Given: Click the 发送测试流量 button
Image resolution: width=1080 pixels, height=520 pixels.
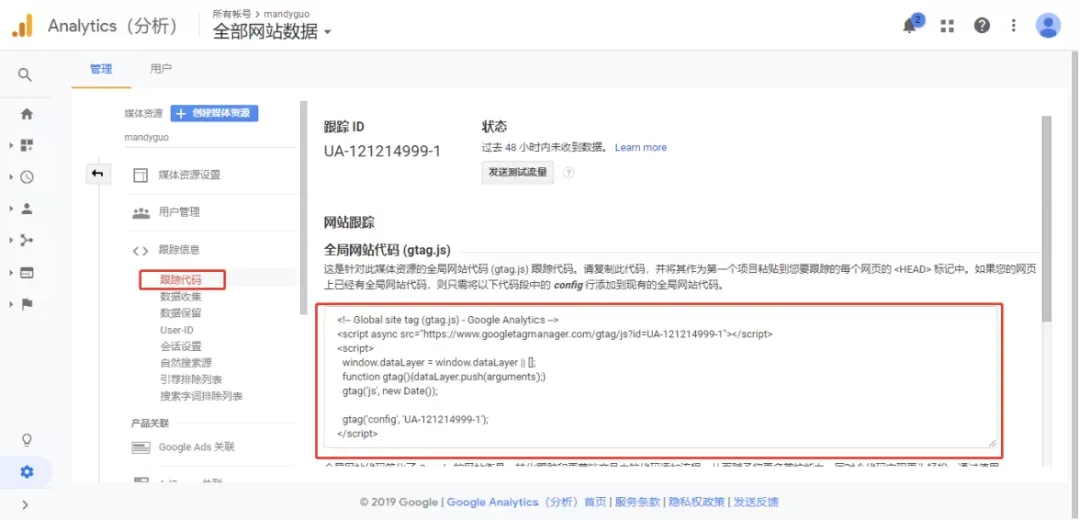Looking at the screenshot, I should pos(517,173).
